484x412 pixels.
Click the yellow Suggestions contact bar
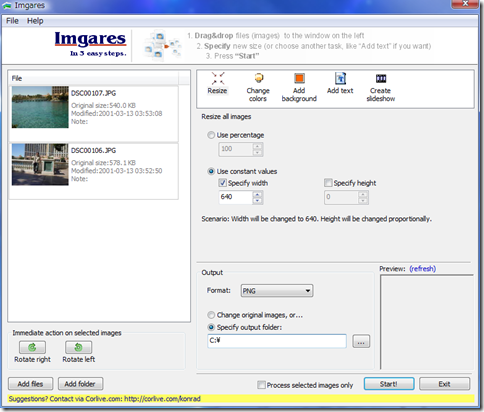[x=241, y=399]
